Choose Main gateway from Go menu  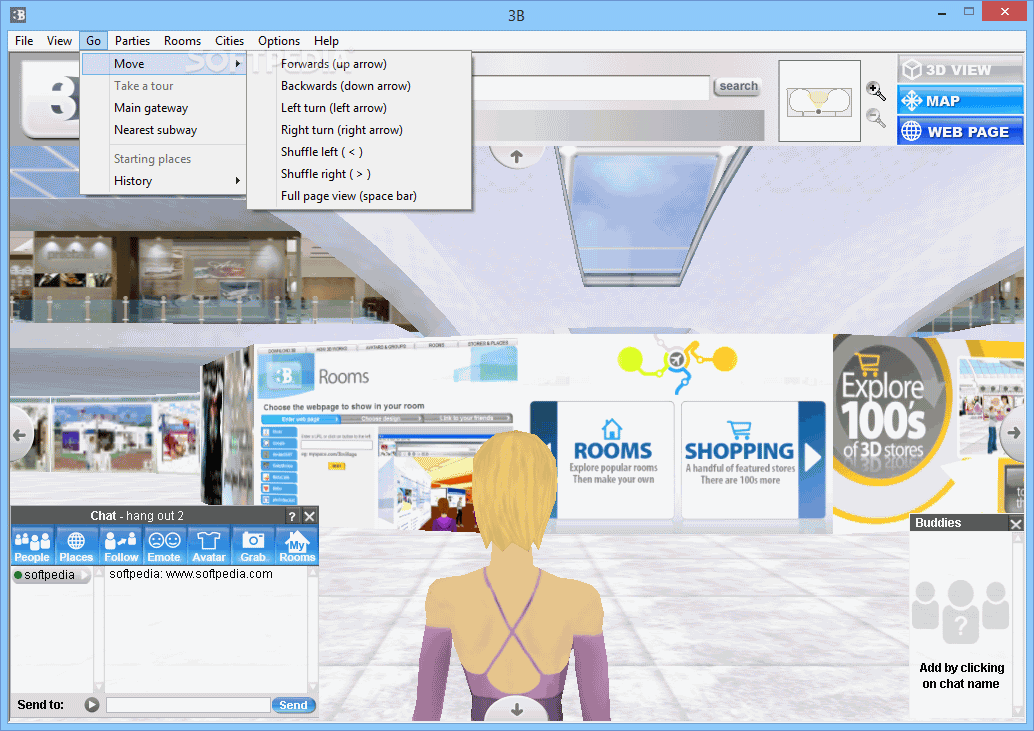[x=164, y=108]
